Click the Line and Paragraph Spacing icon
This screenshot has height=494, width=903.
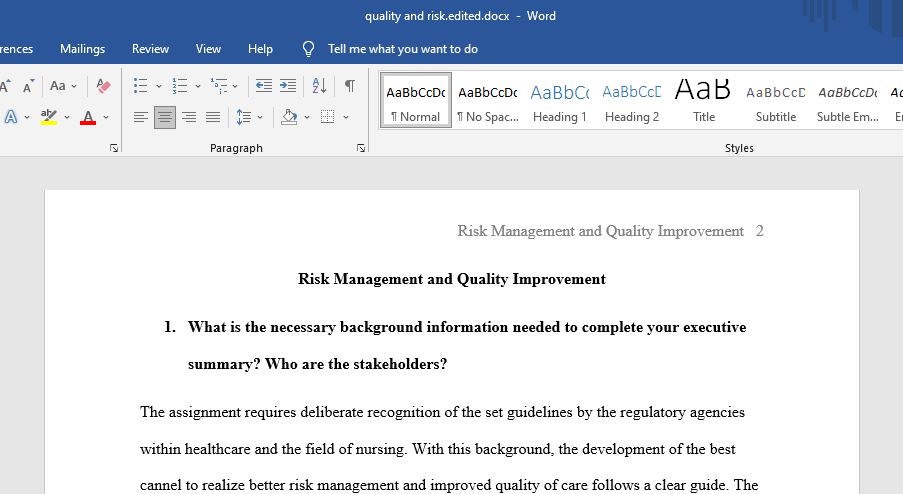point(244,117)
